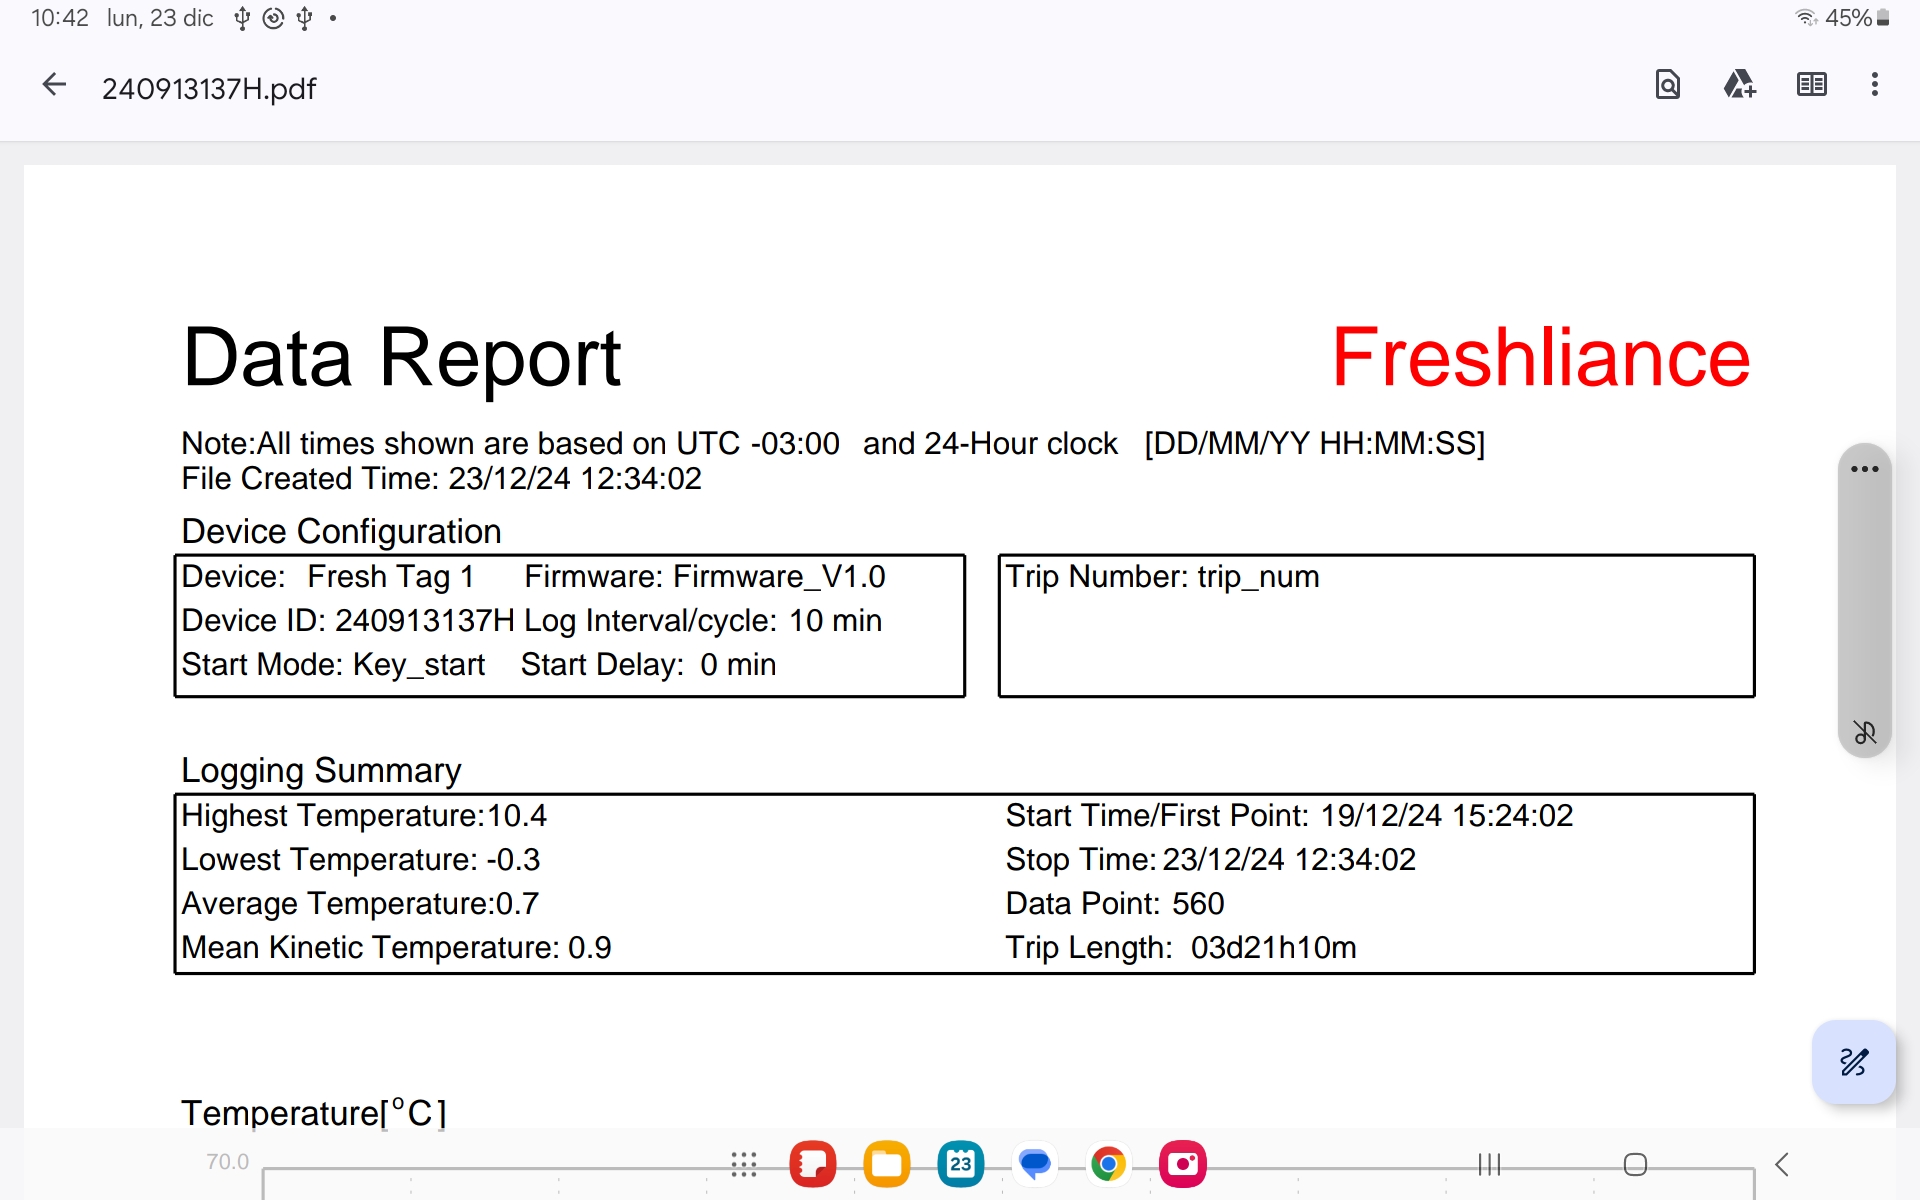Toggle the stylus lock icon on side panel
This screenshot has height=1200, width=1920.
pyautogui.click(x=1865, y=733)
